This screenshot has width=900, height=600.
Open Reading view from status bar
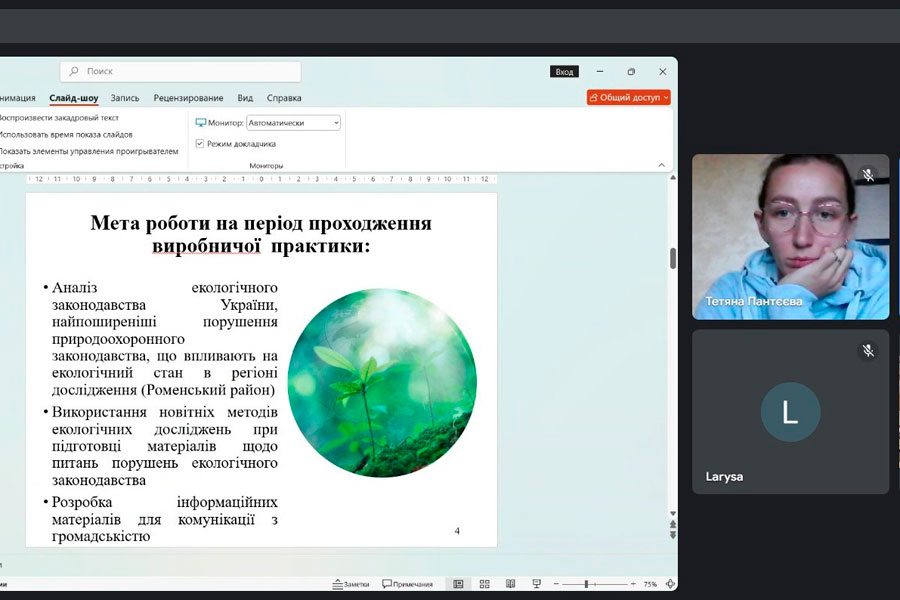pos(510,584)
